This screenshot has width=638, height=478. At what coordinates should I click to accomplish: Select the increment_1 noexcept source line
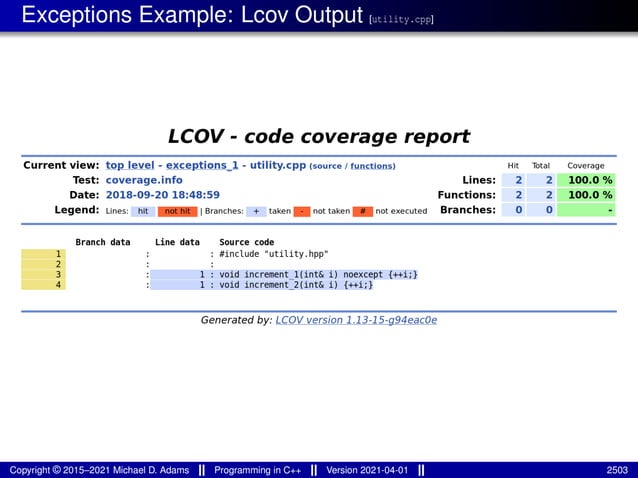coord(318,274)
